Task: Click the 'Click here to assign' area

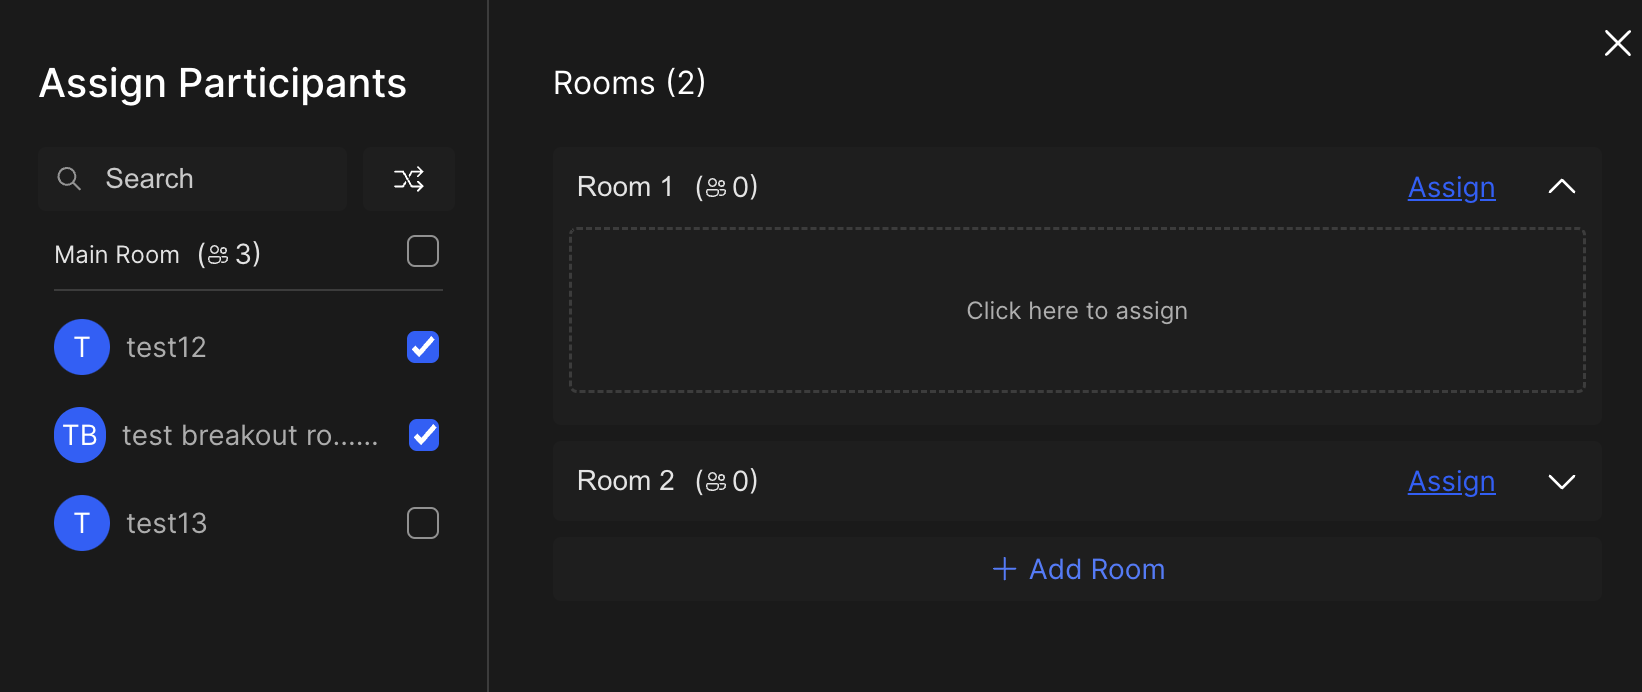Action: click(x=1076, y=310)
